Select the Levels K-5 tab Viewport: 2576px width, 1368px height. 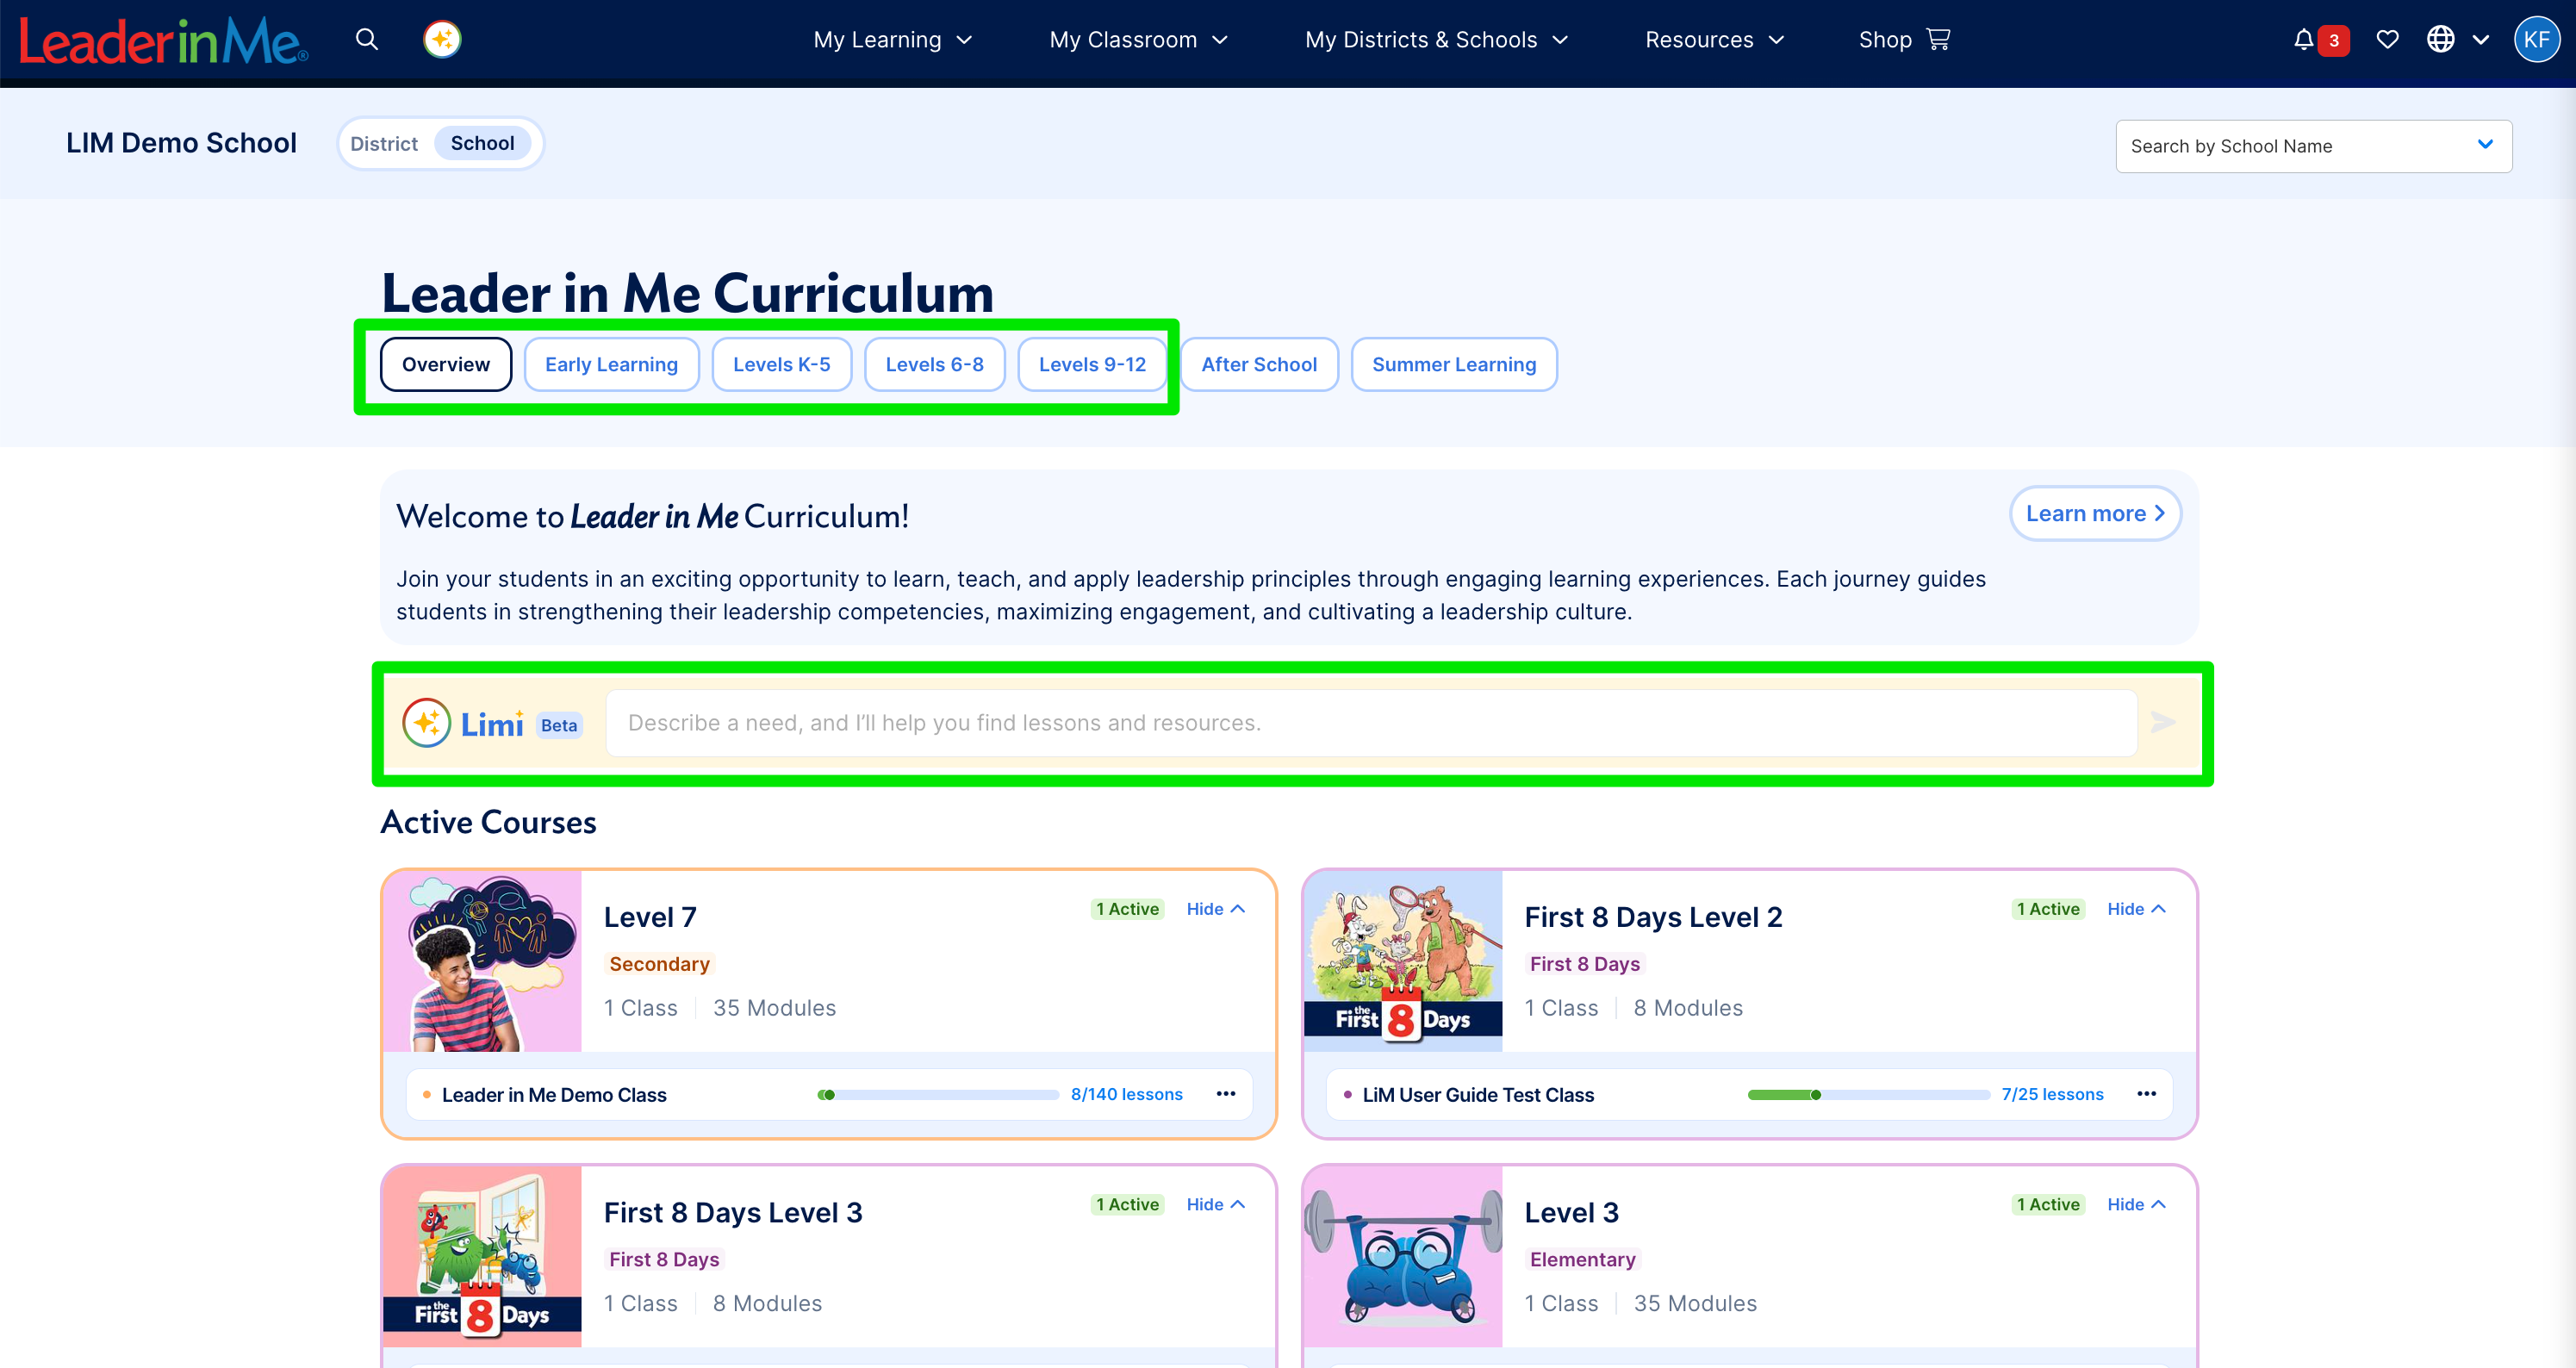coord(781,365)
